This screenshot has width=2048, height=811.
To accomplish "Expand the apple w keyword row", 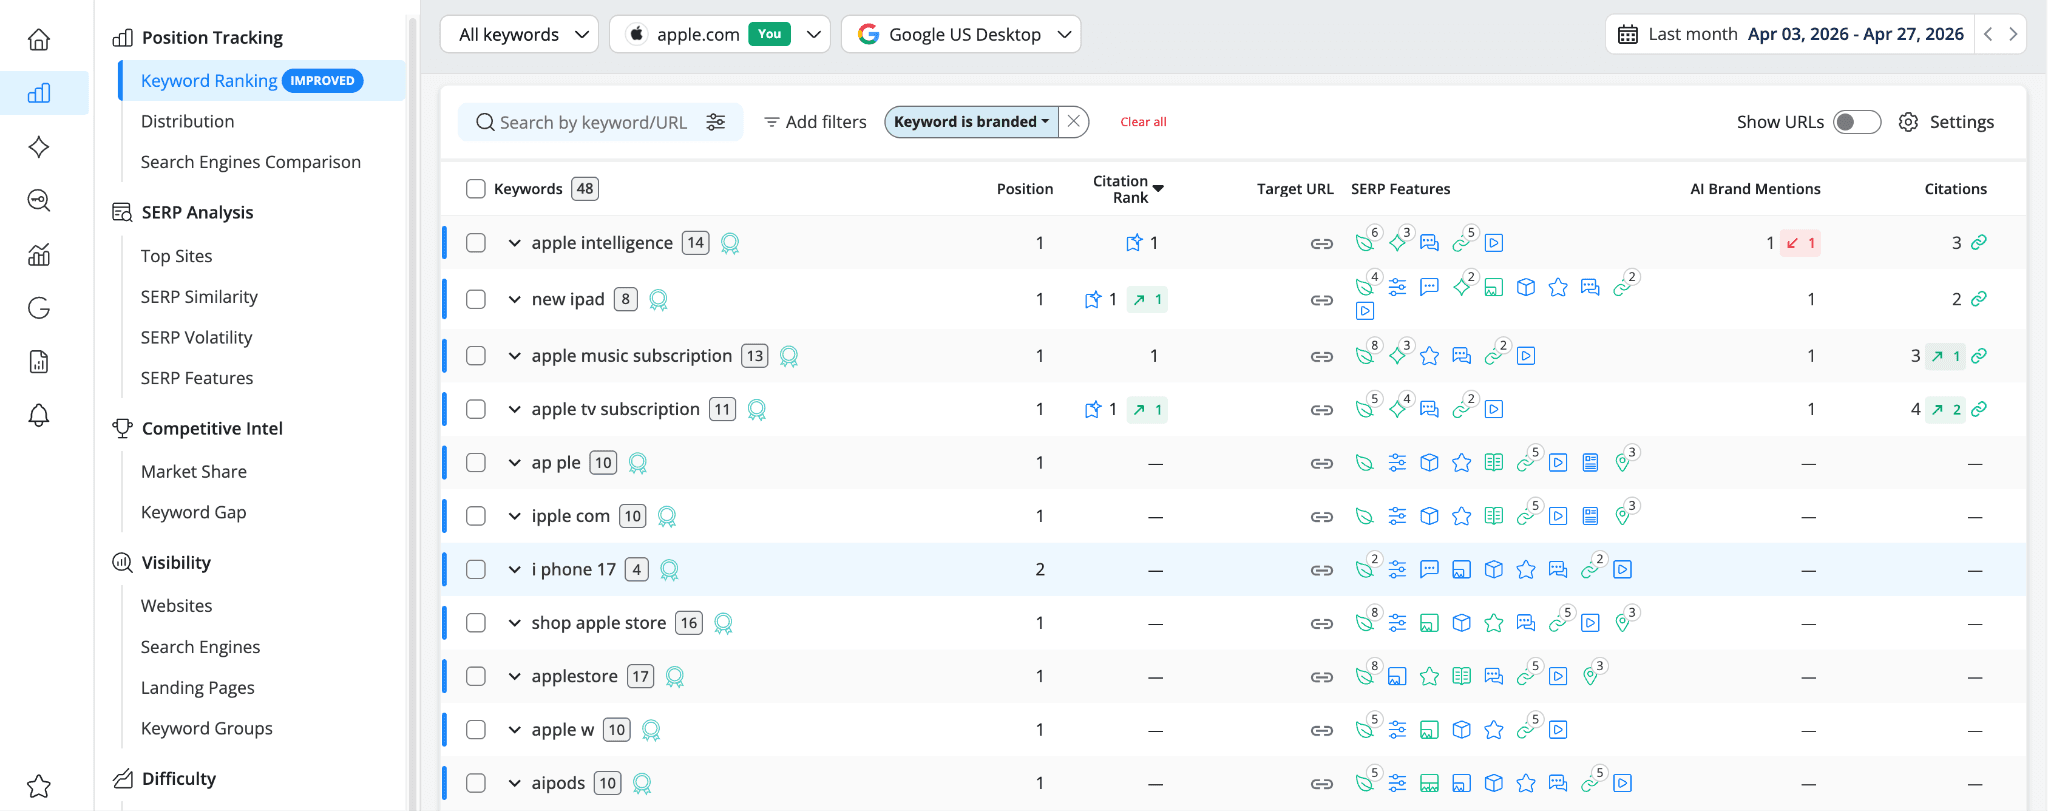I will [x=514, y=730].
